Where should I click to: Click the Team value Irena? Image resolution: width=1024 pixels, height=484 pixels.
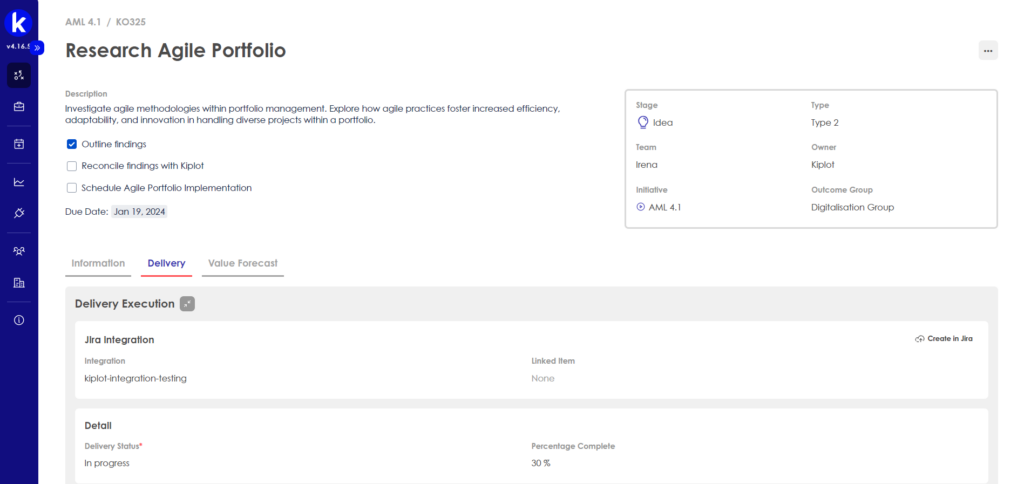tap(647, 165)
